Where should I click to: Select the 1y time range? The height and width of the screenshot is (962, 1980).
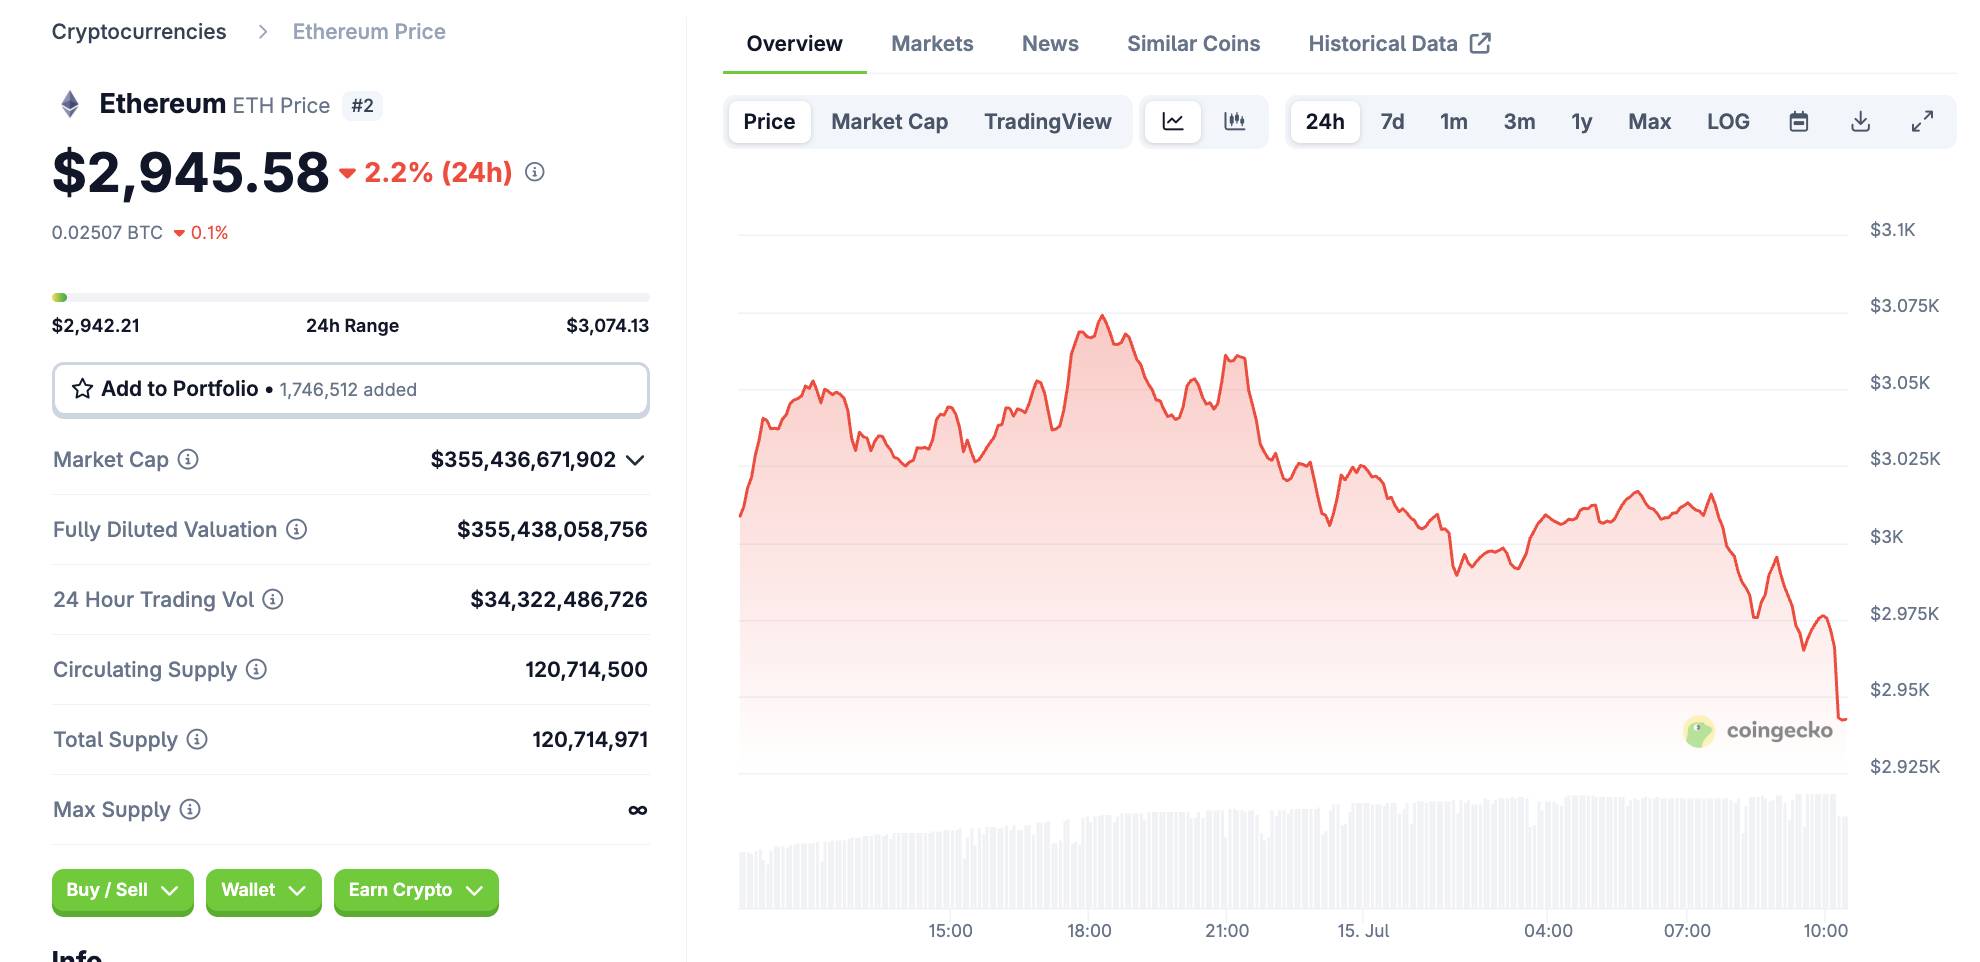1581,122
